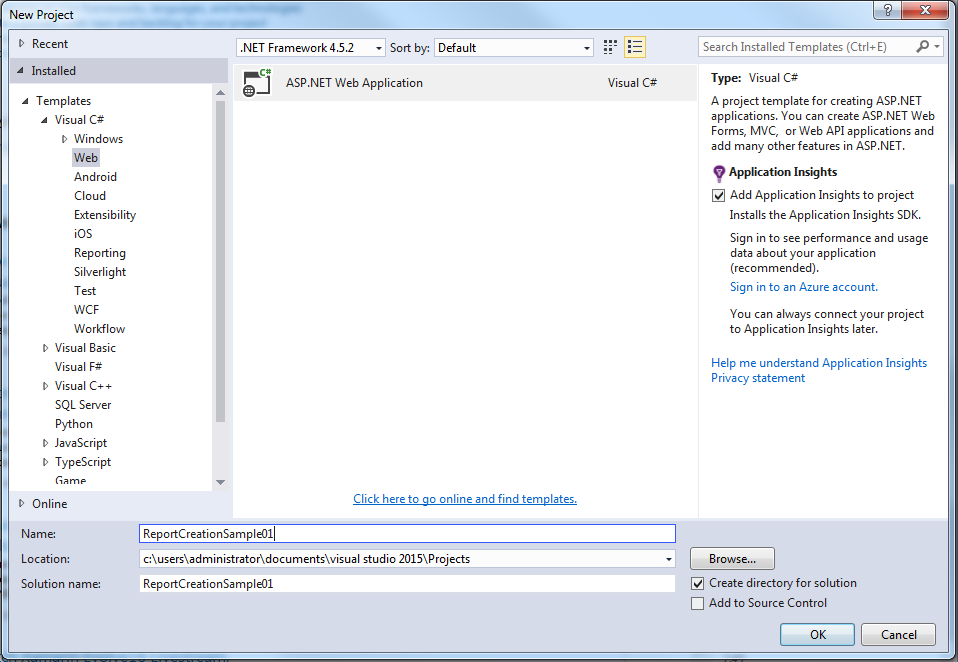
Task: Select the Android template category
Action: coord(95,176)
